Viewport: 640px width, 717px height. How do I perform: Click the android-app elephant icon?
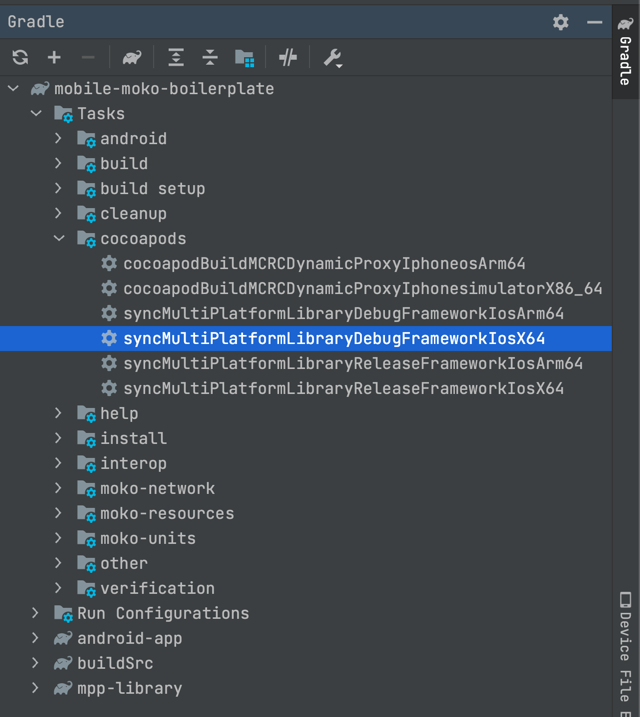coord(63,638)
